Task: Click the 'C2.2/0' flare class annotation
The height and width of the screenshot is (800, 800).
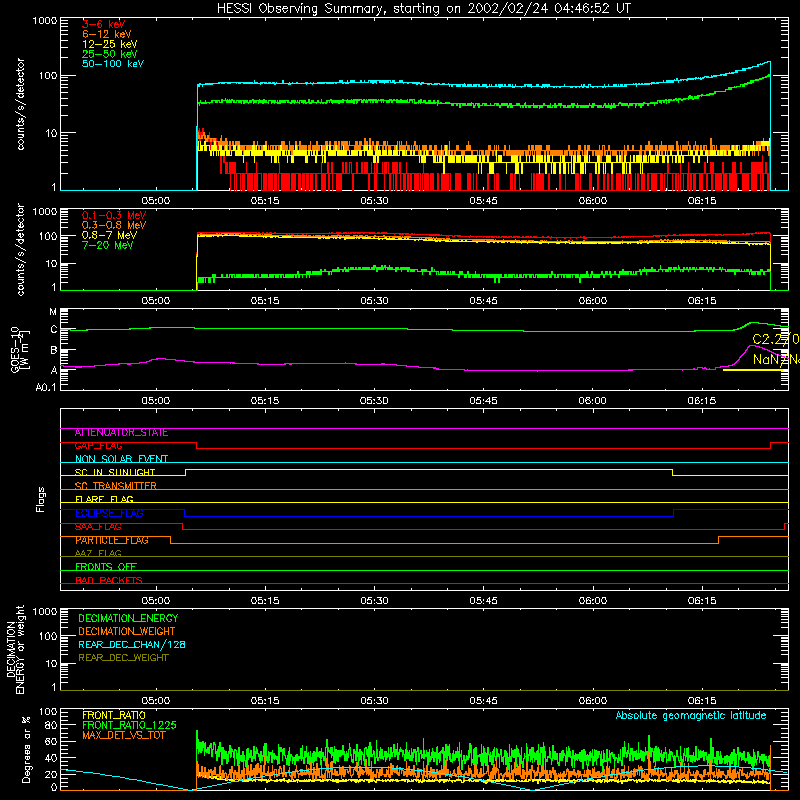Action: click(776, 339)
